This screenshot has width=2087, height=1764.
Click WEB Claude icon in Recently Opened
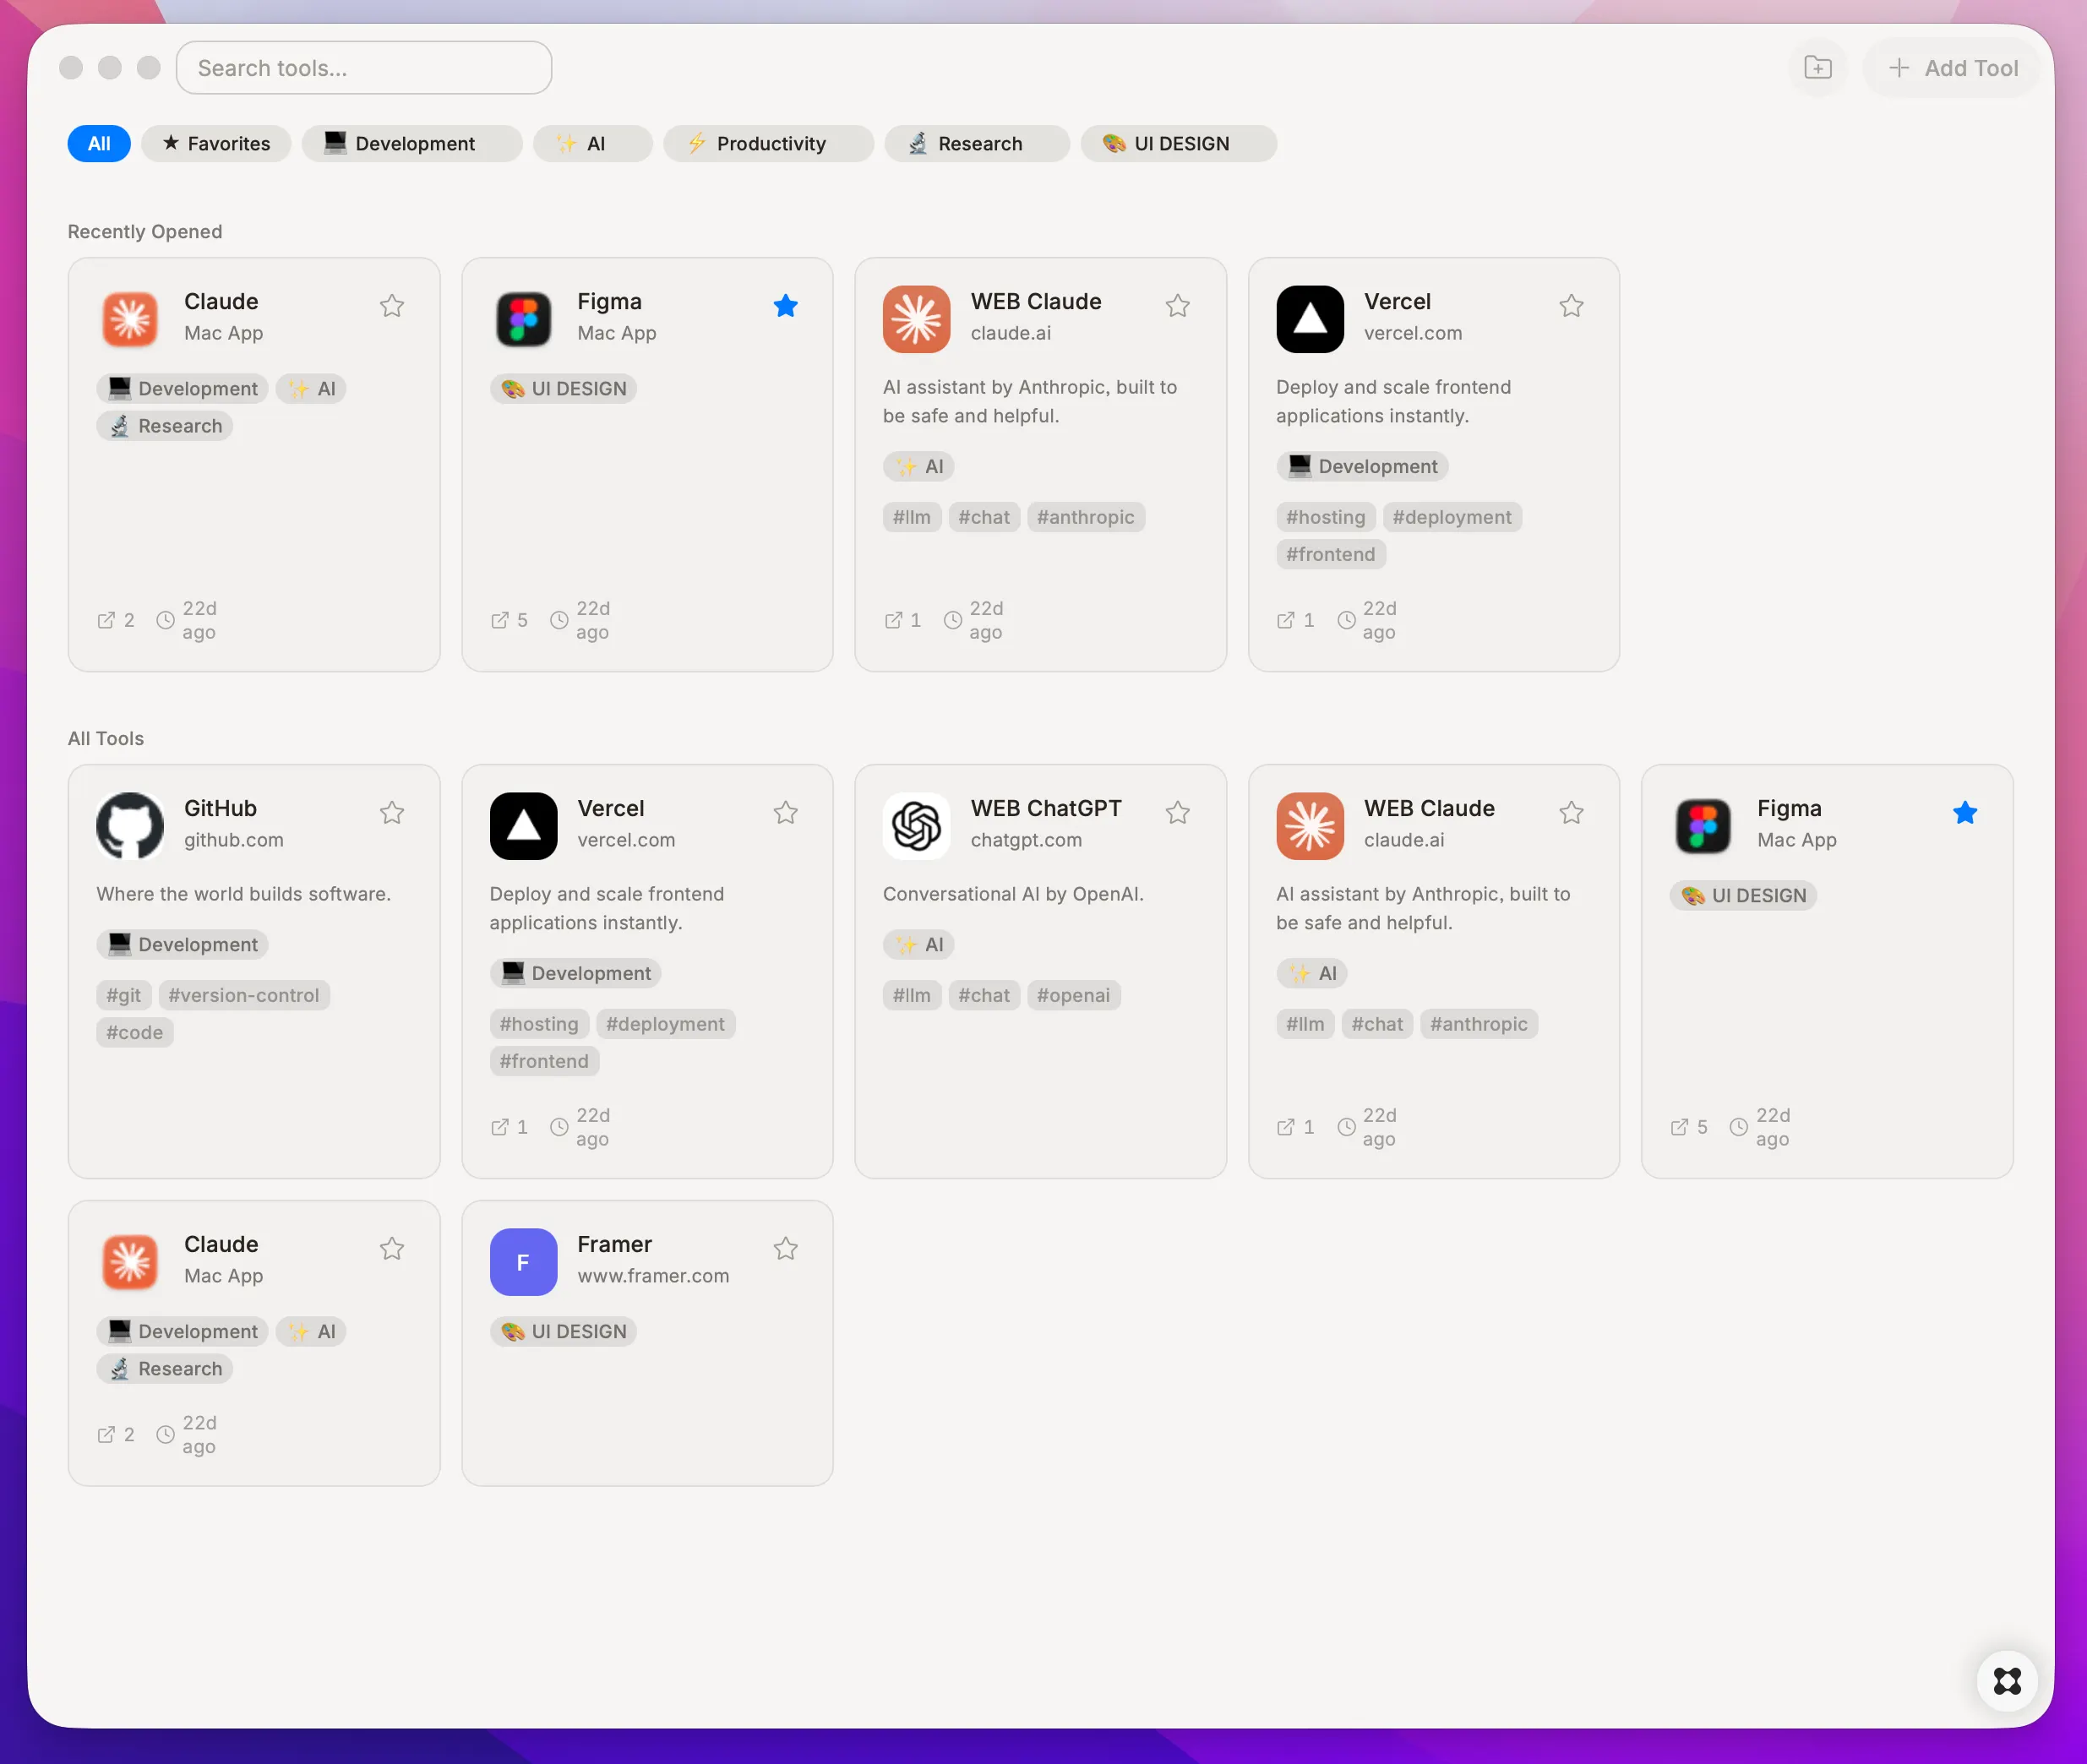point(916,319)
